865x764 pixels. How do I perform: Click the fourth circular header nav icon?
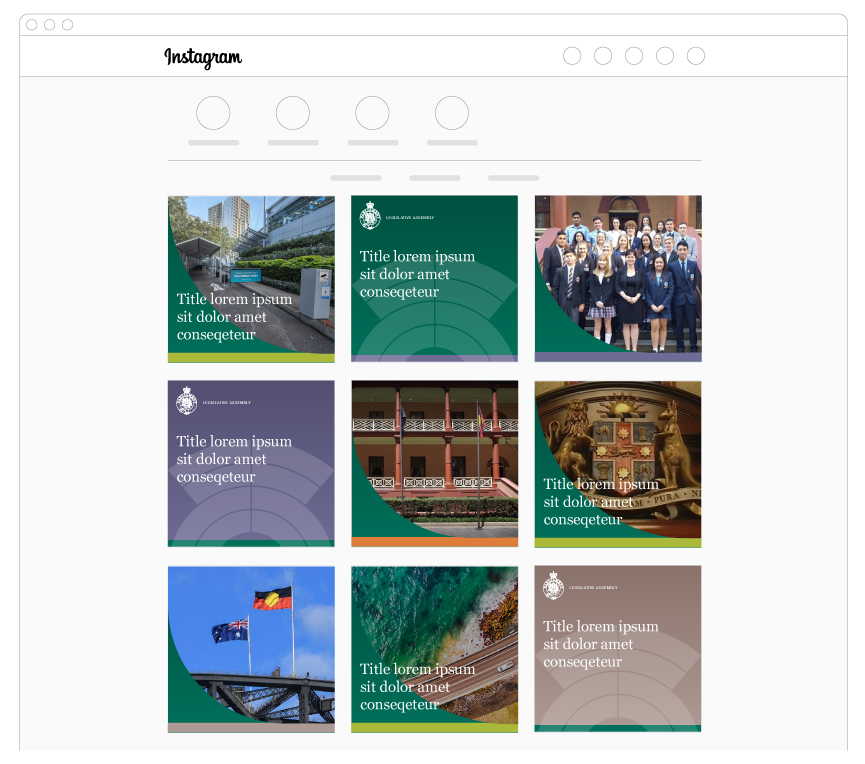[x=665, y=56]
